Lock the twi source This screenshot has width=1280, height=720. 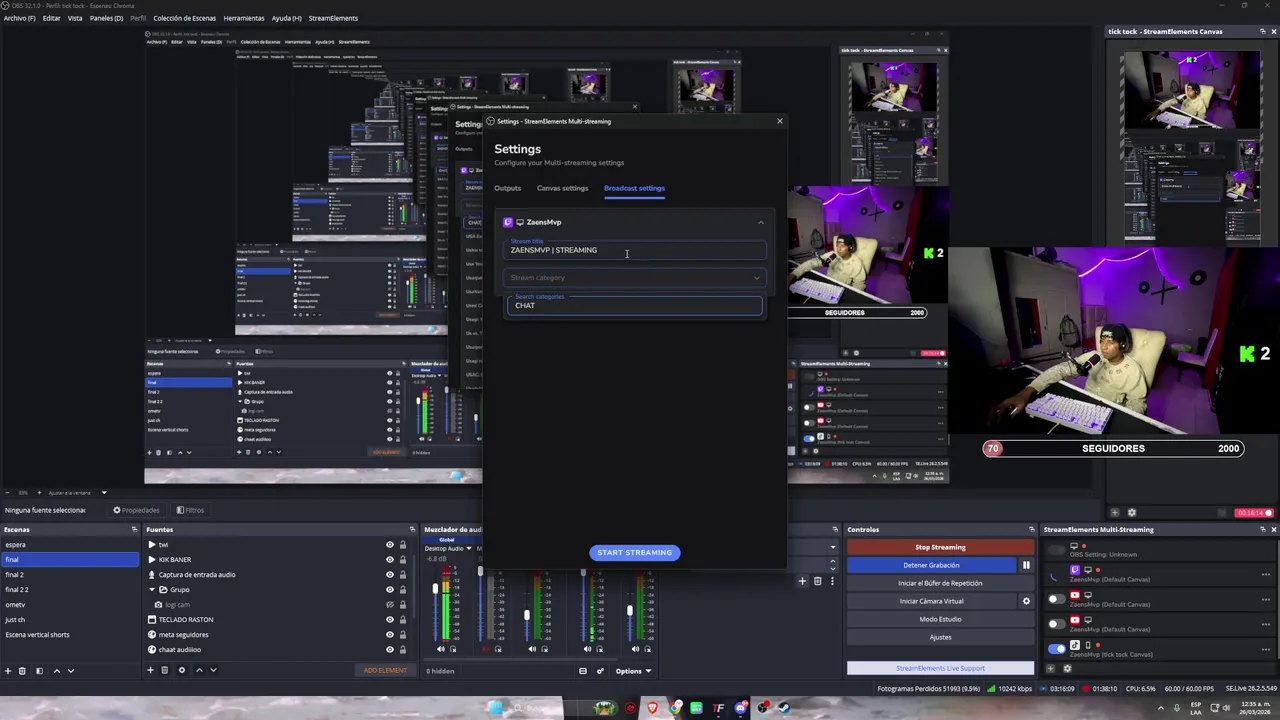tap(403, 545)
